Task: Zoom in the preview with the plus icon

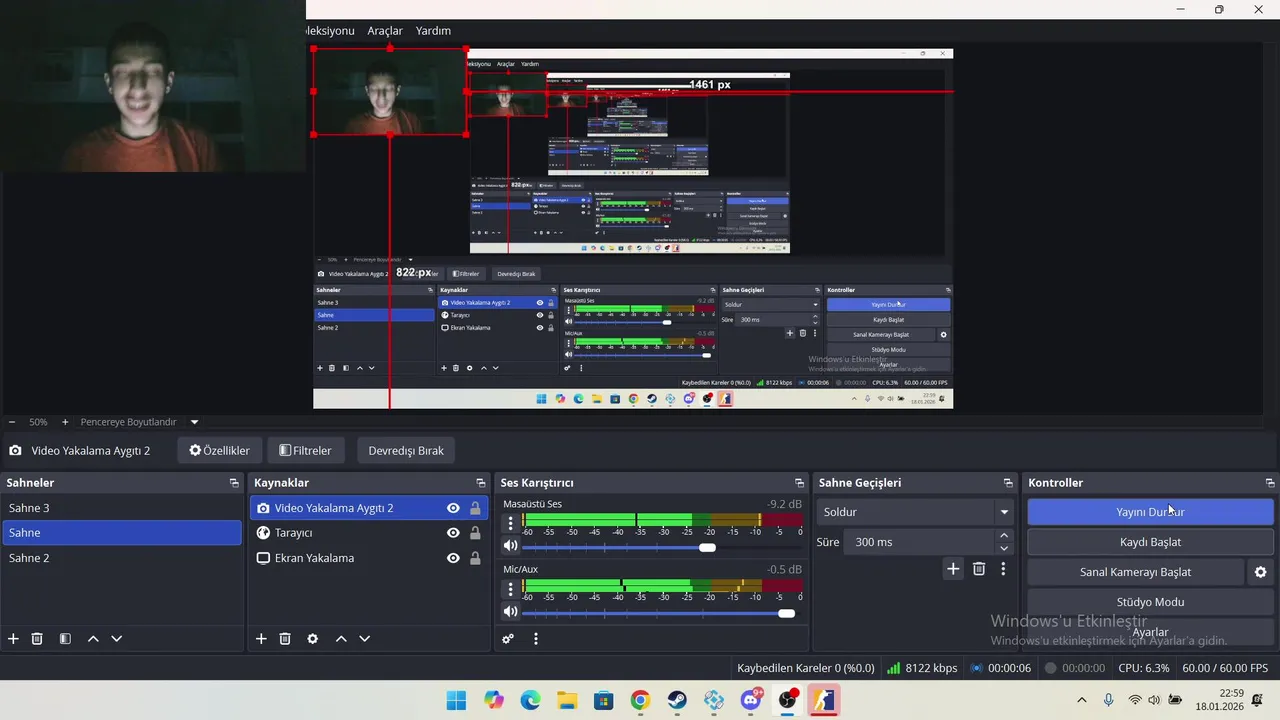Action: [65, 422]
